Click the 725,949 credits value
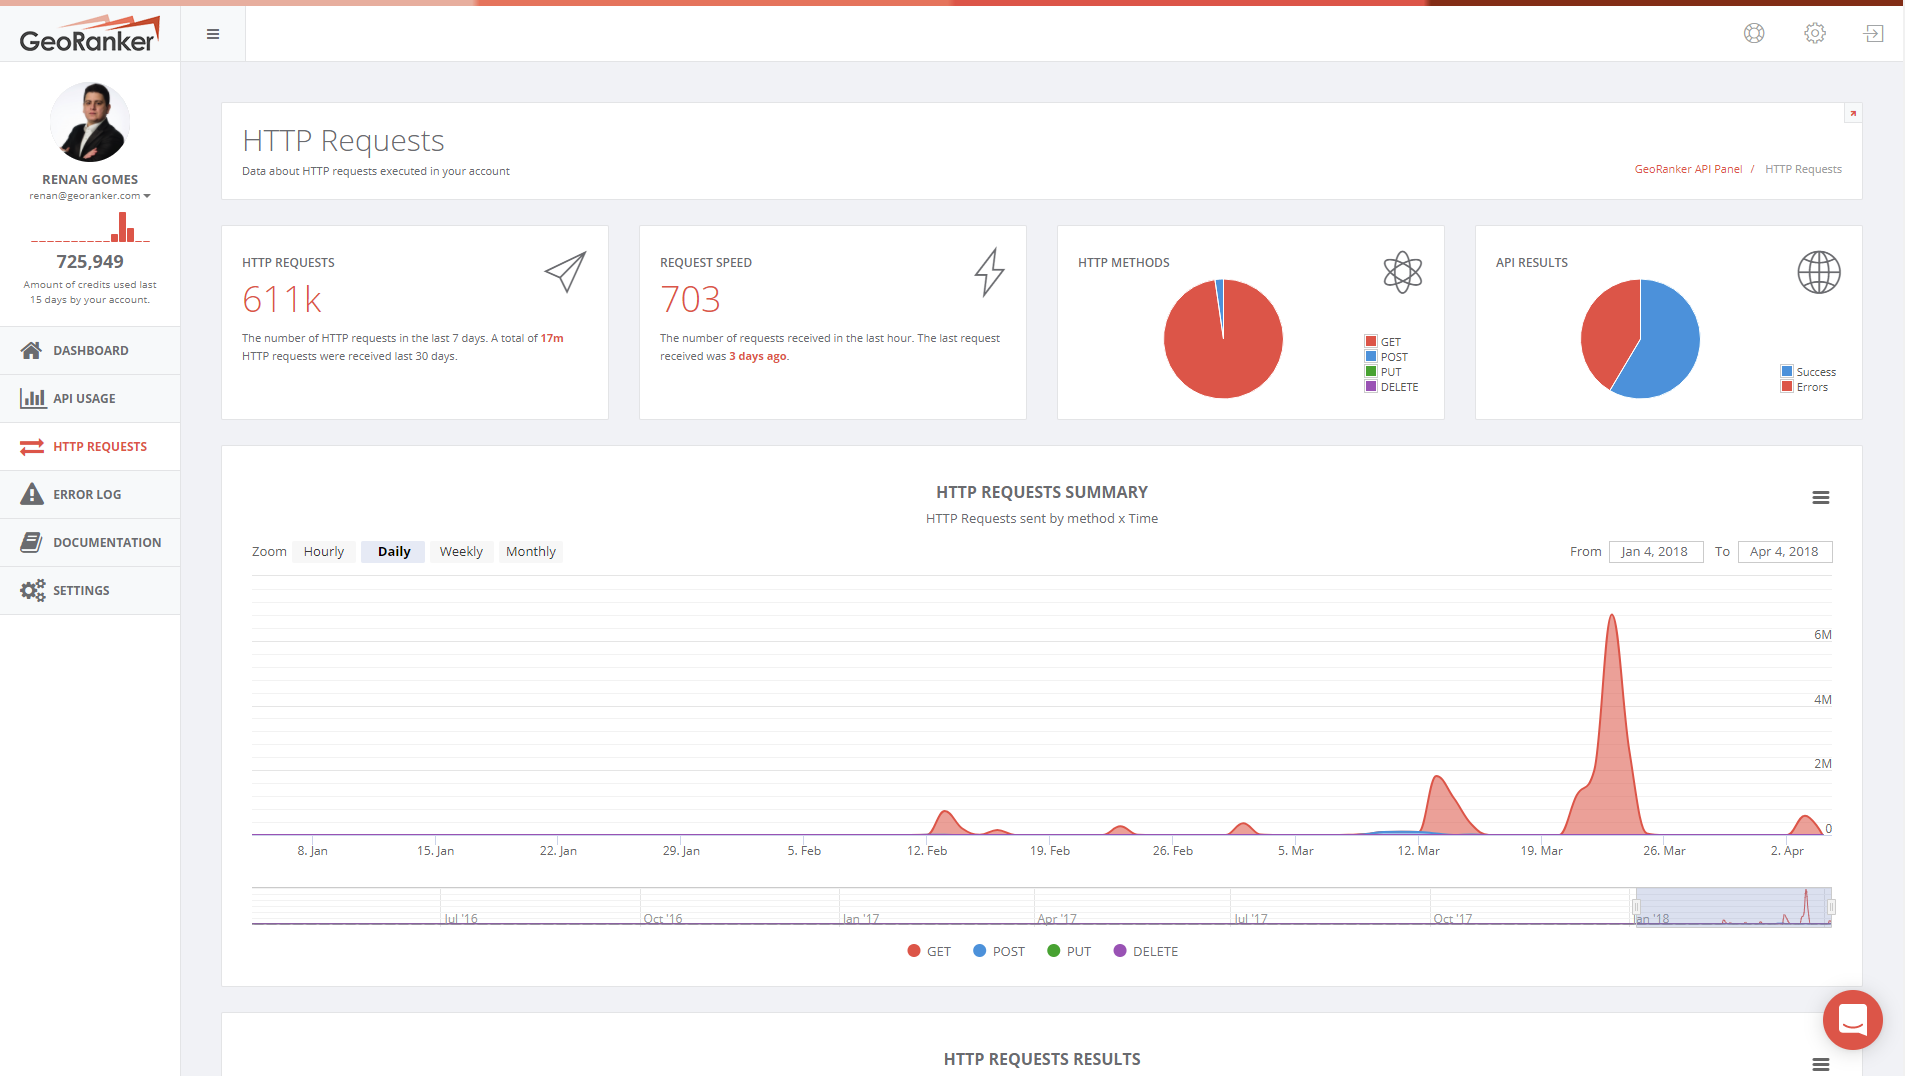 90,262
